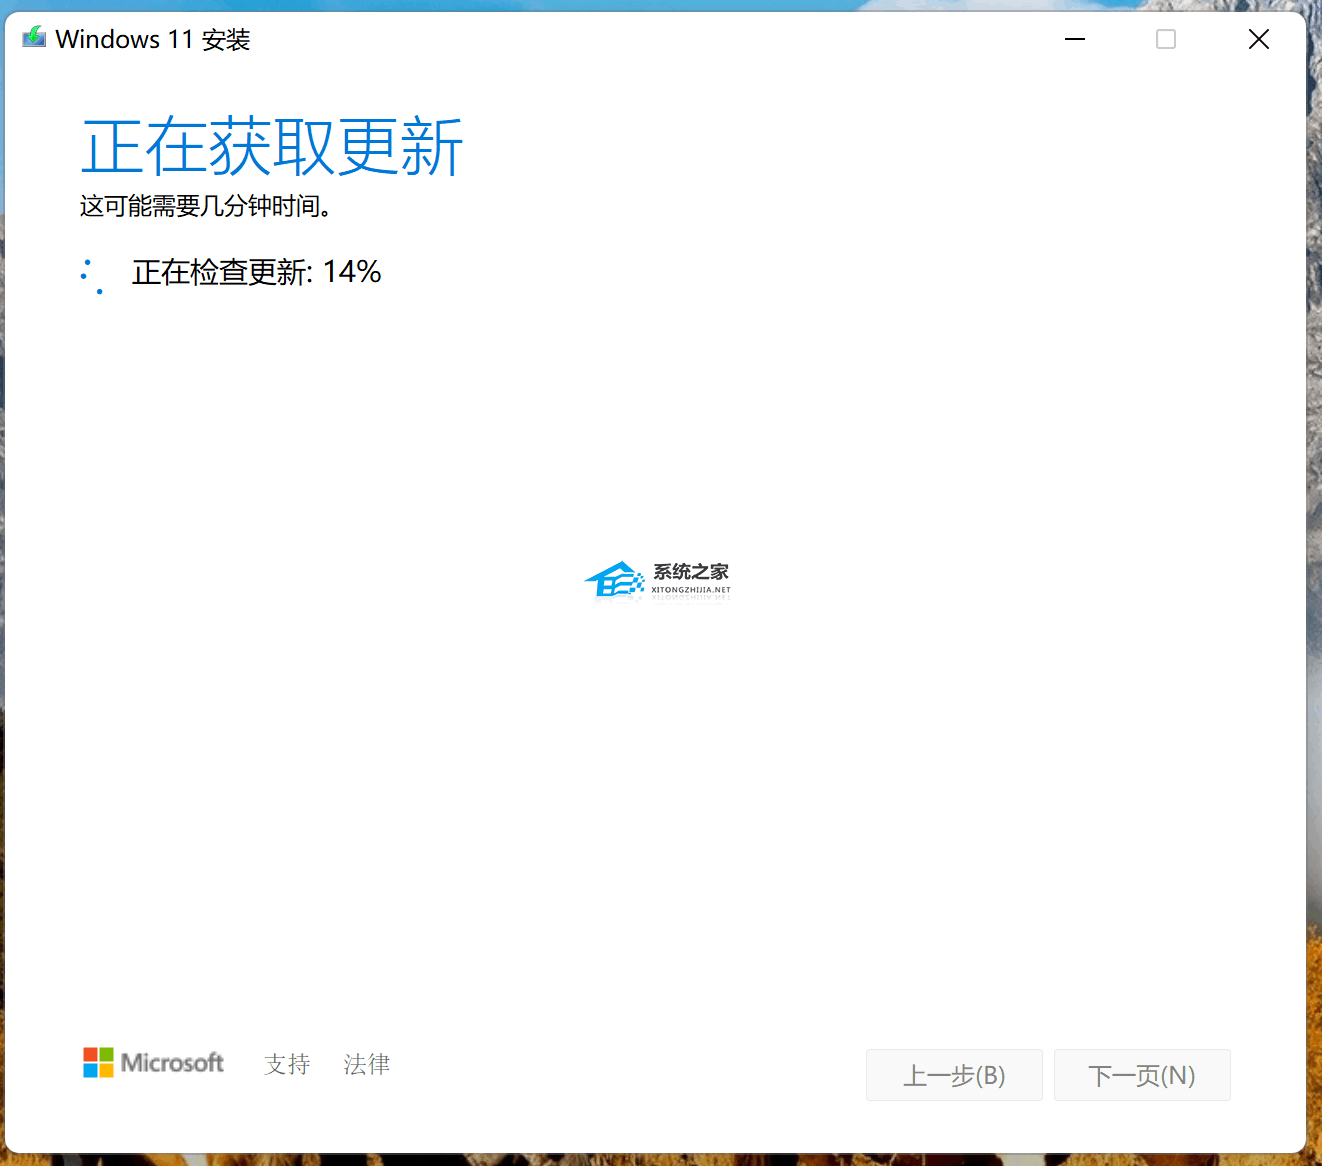Screen dimensions: 1322x1166
Task: Open the 支持 support page
Action: [287, 1063]
